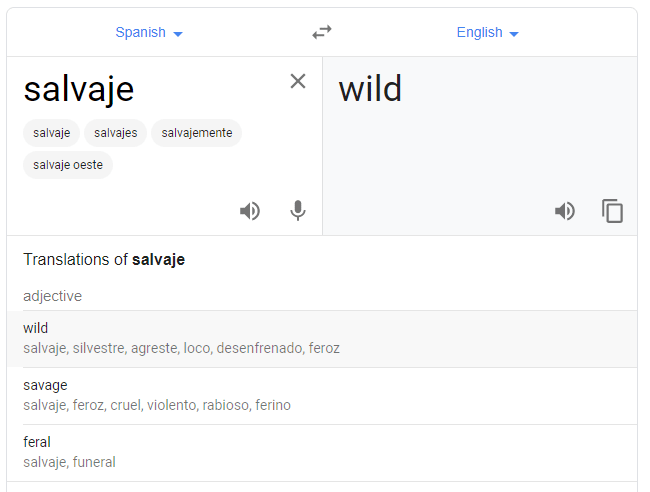Viewport: 650px width, 492px height.
Task: Click the translated output text wild
Action: pos(370,89)
